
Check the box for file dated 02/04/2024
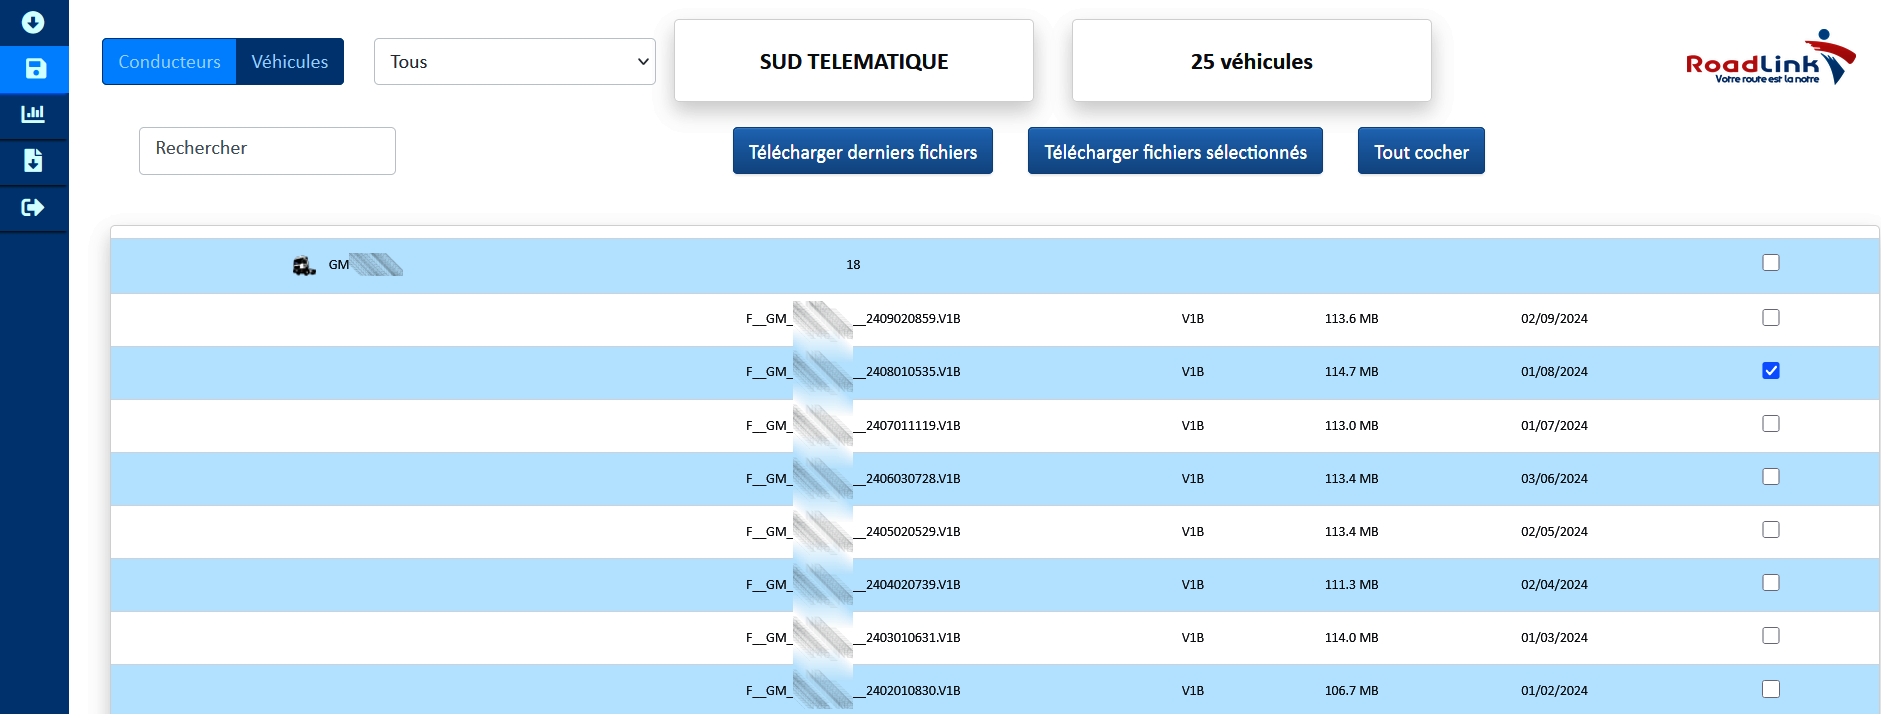click(1771, 583)
